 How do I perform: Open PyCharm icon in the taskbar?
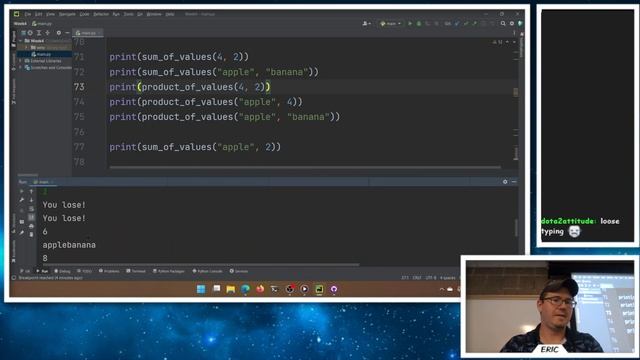(x=319, y=289)
